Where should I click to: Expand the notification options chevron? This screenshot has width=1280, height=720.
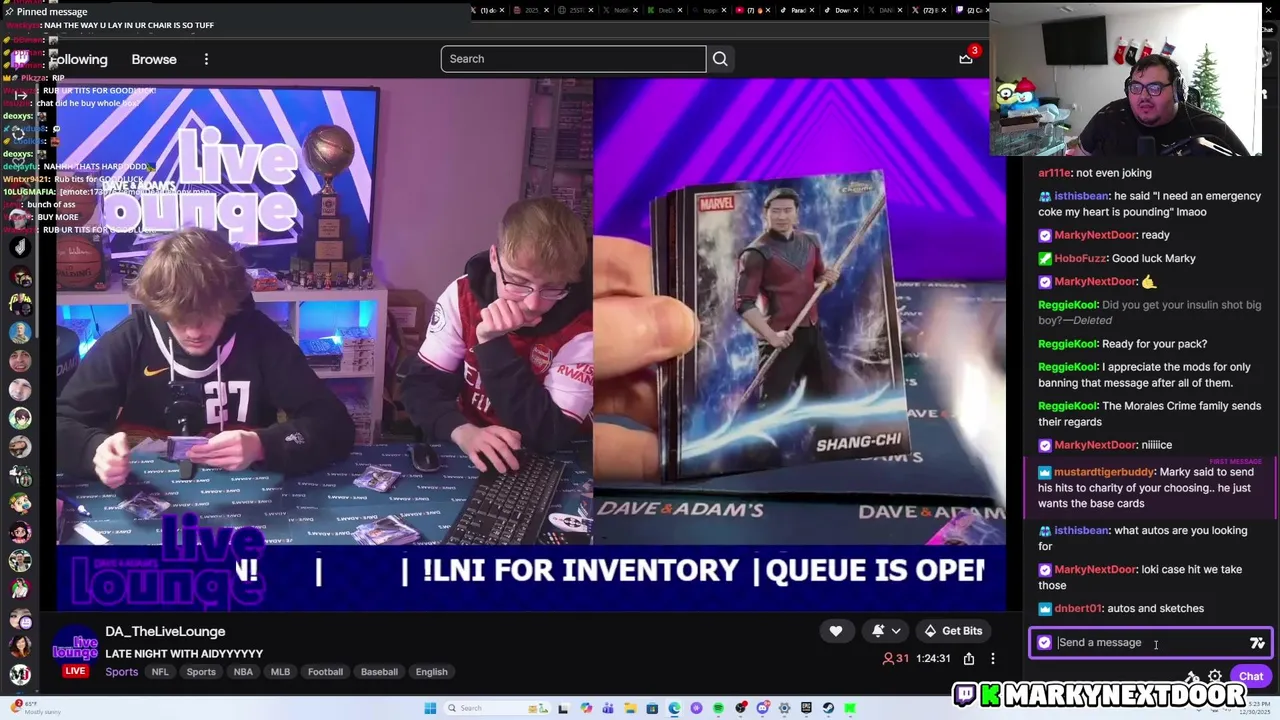pos(896,631)
